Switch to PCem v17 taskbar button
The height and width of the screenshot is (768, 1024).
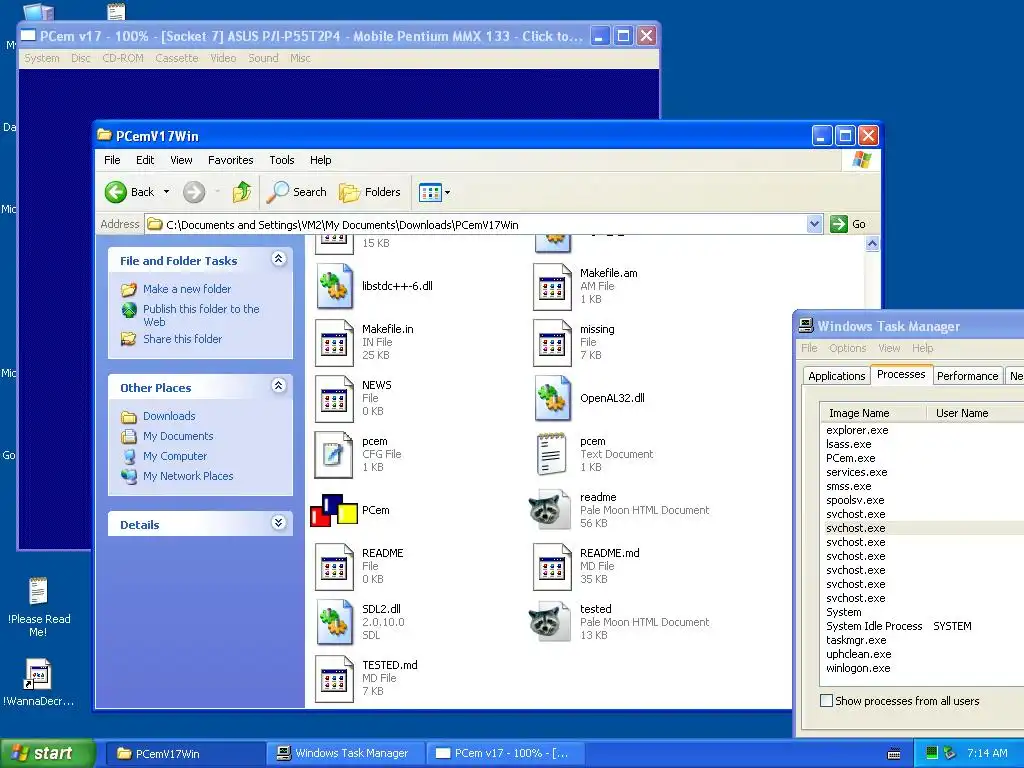point(505,753)
